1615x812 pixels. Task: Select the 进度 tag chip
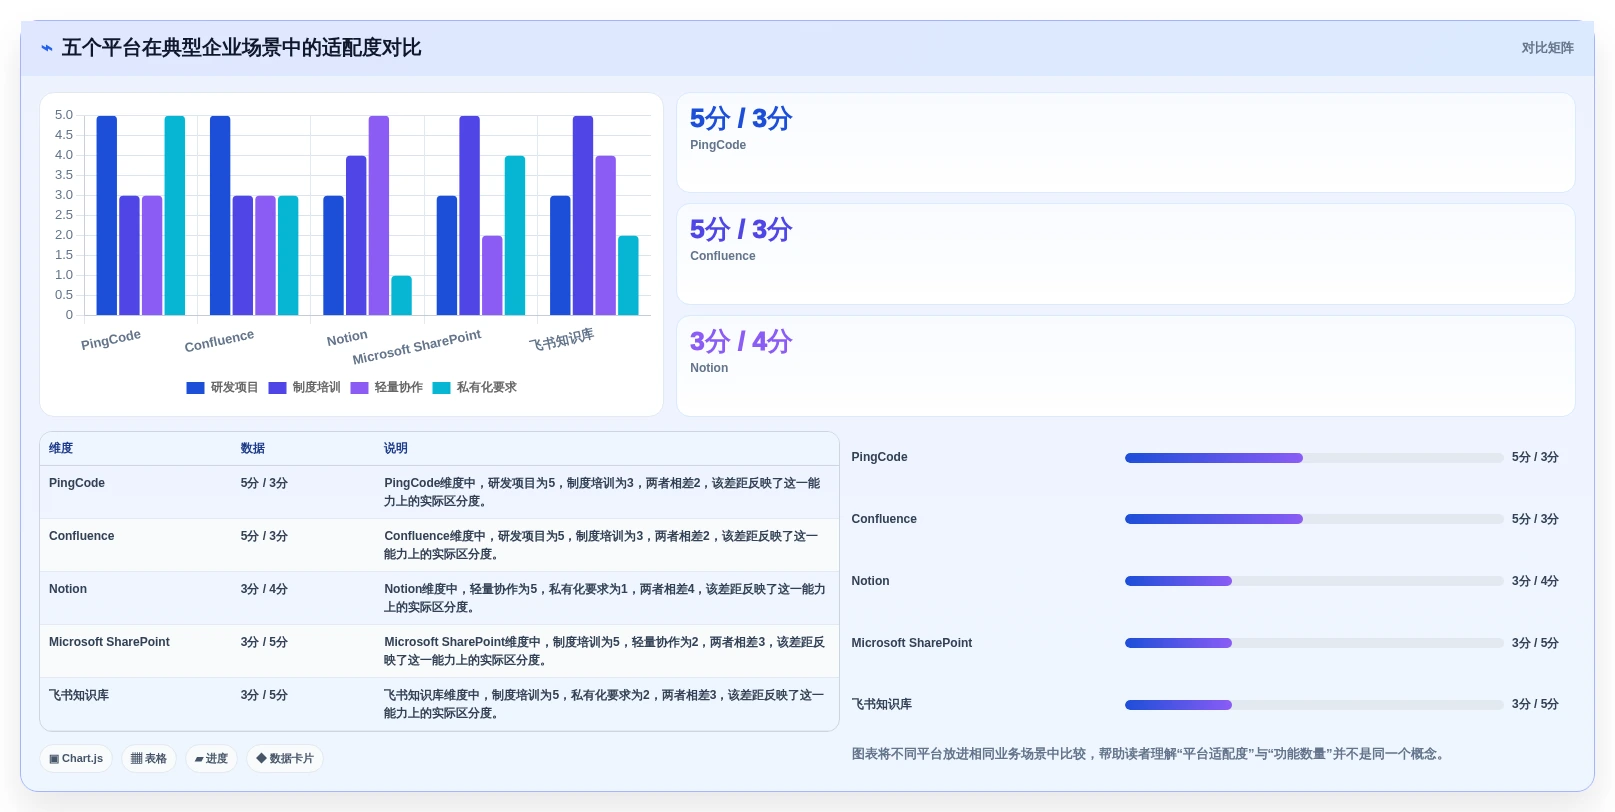click(x=211, y=759)
